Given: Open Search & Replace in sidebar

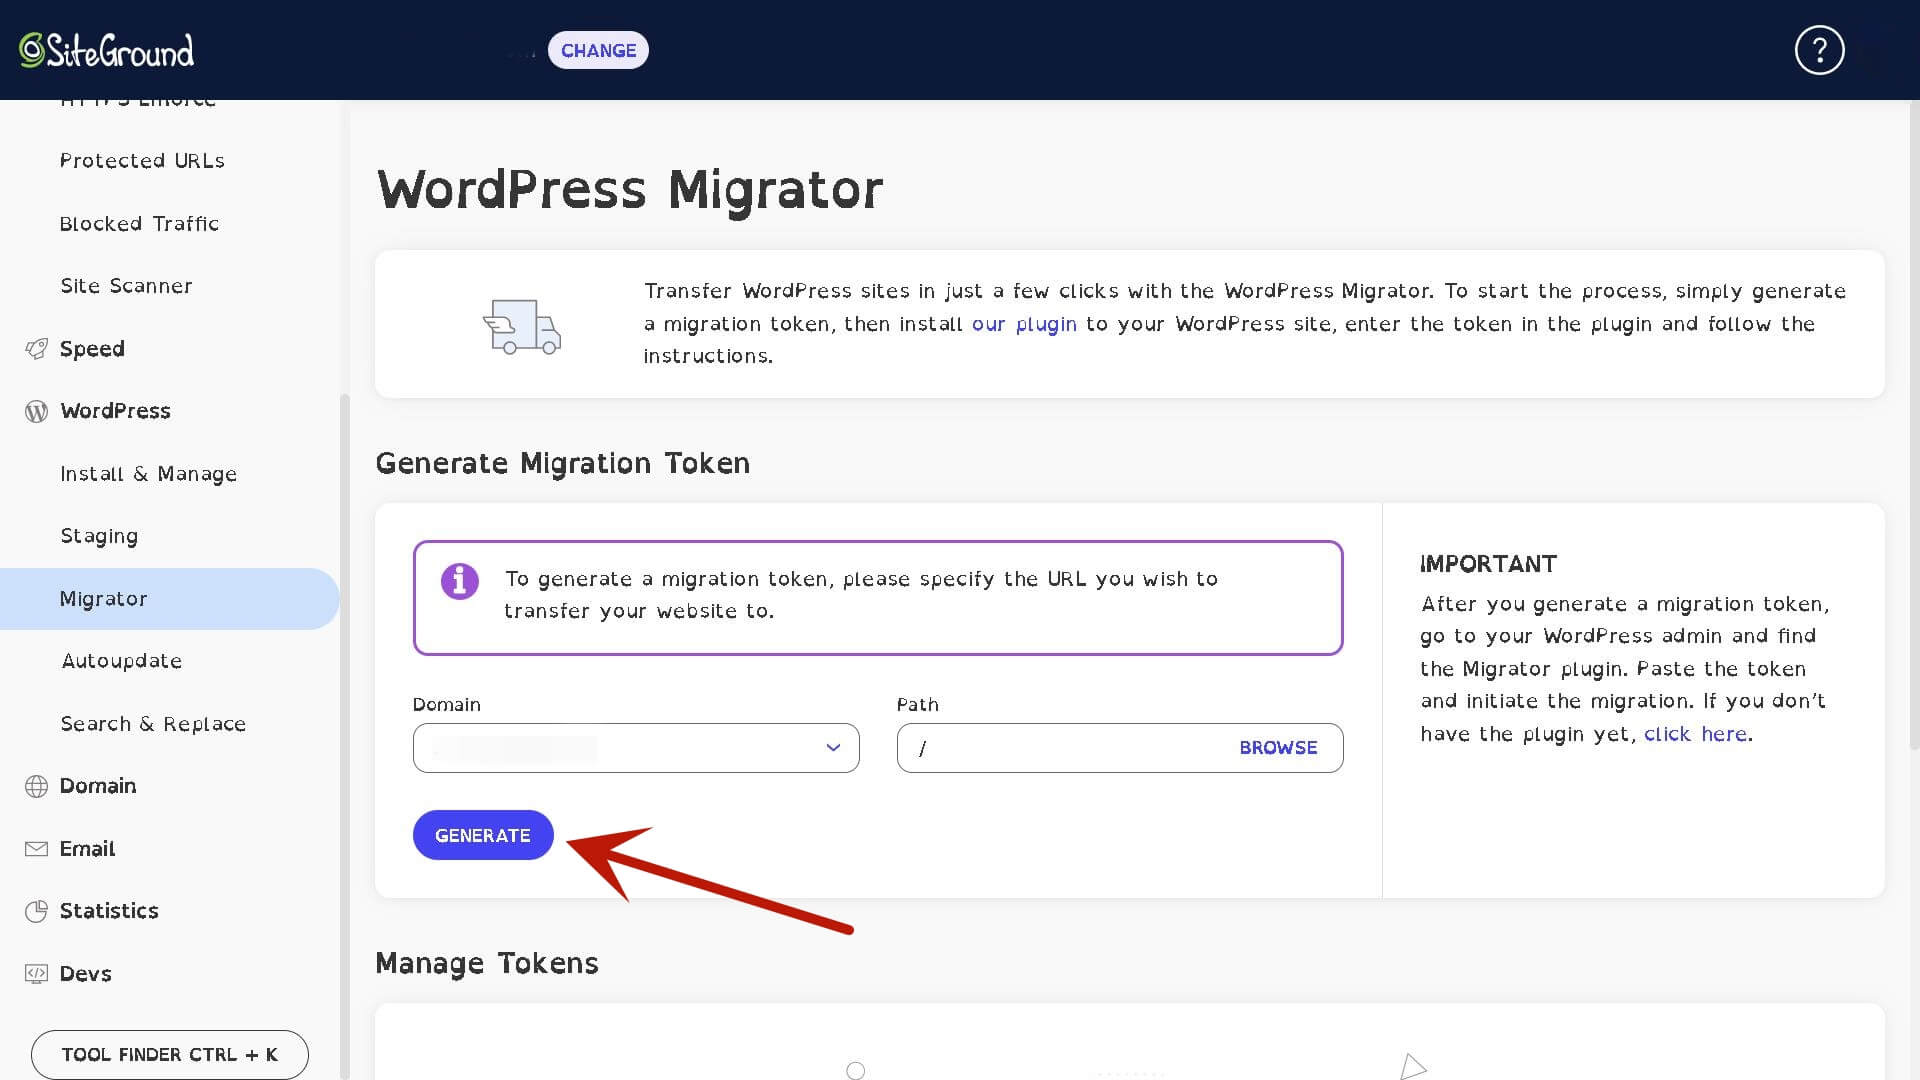Looking at the screenshot, I should click(153, 724).
